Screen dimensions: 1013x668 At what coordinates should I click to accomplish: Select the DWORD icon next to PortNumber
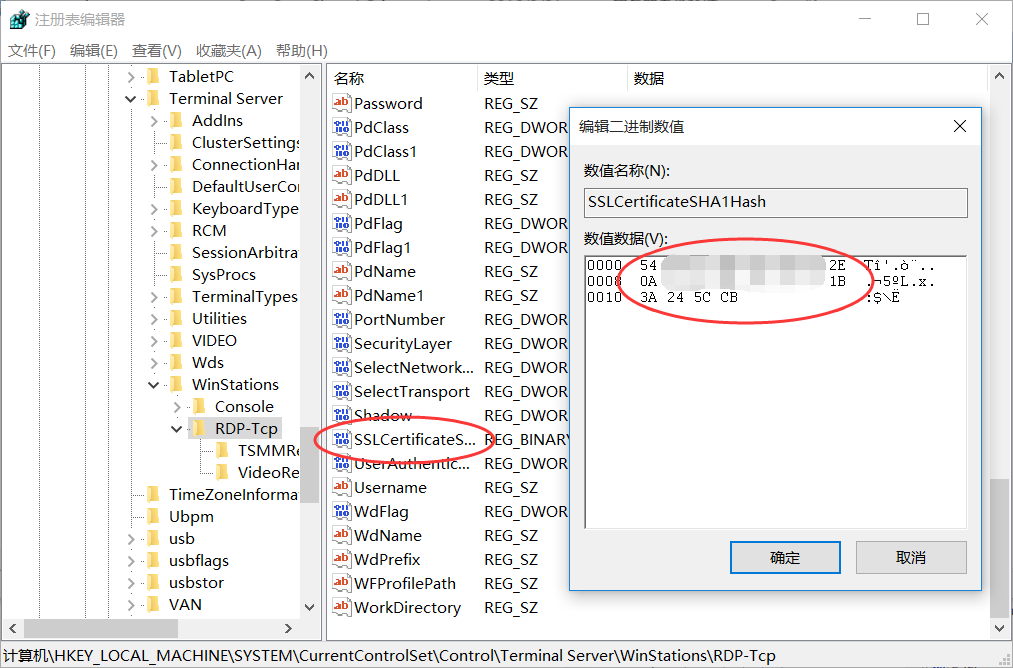pyautogui.click(x=340, y=319)
